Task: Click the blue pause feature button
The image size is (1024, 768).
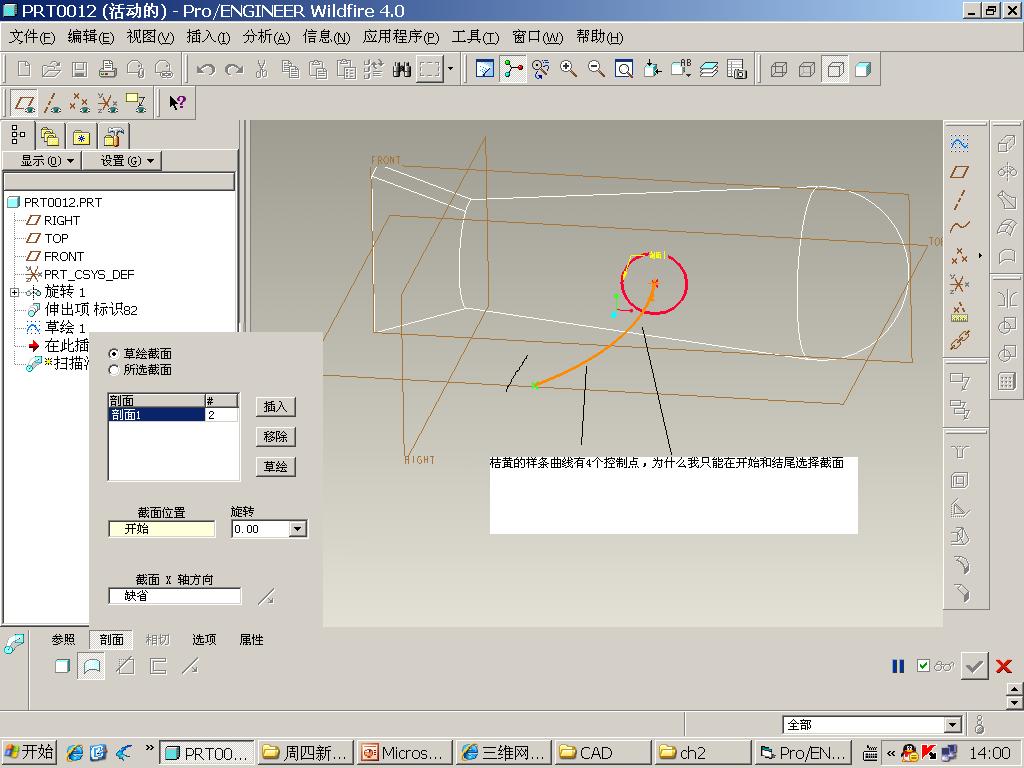Action: 898,666
